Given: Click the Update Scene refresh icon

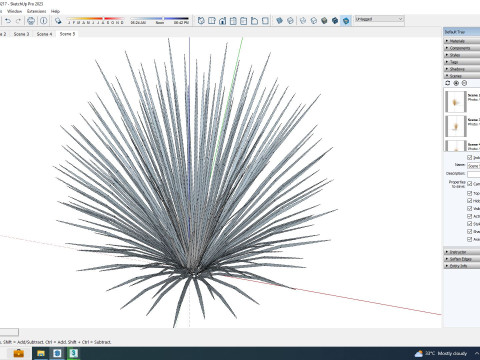Looking at the screenshot, I should (448, 83).
